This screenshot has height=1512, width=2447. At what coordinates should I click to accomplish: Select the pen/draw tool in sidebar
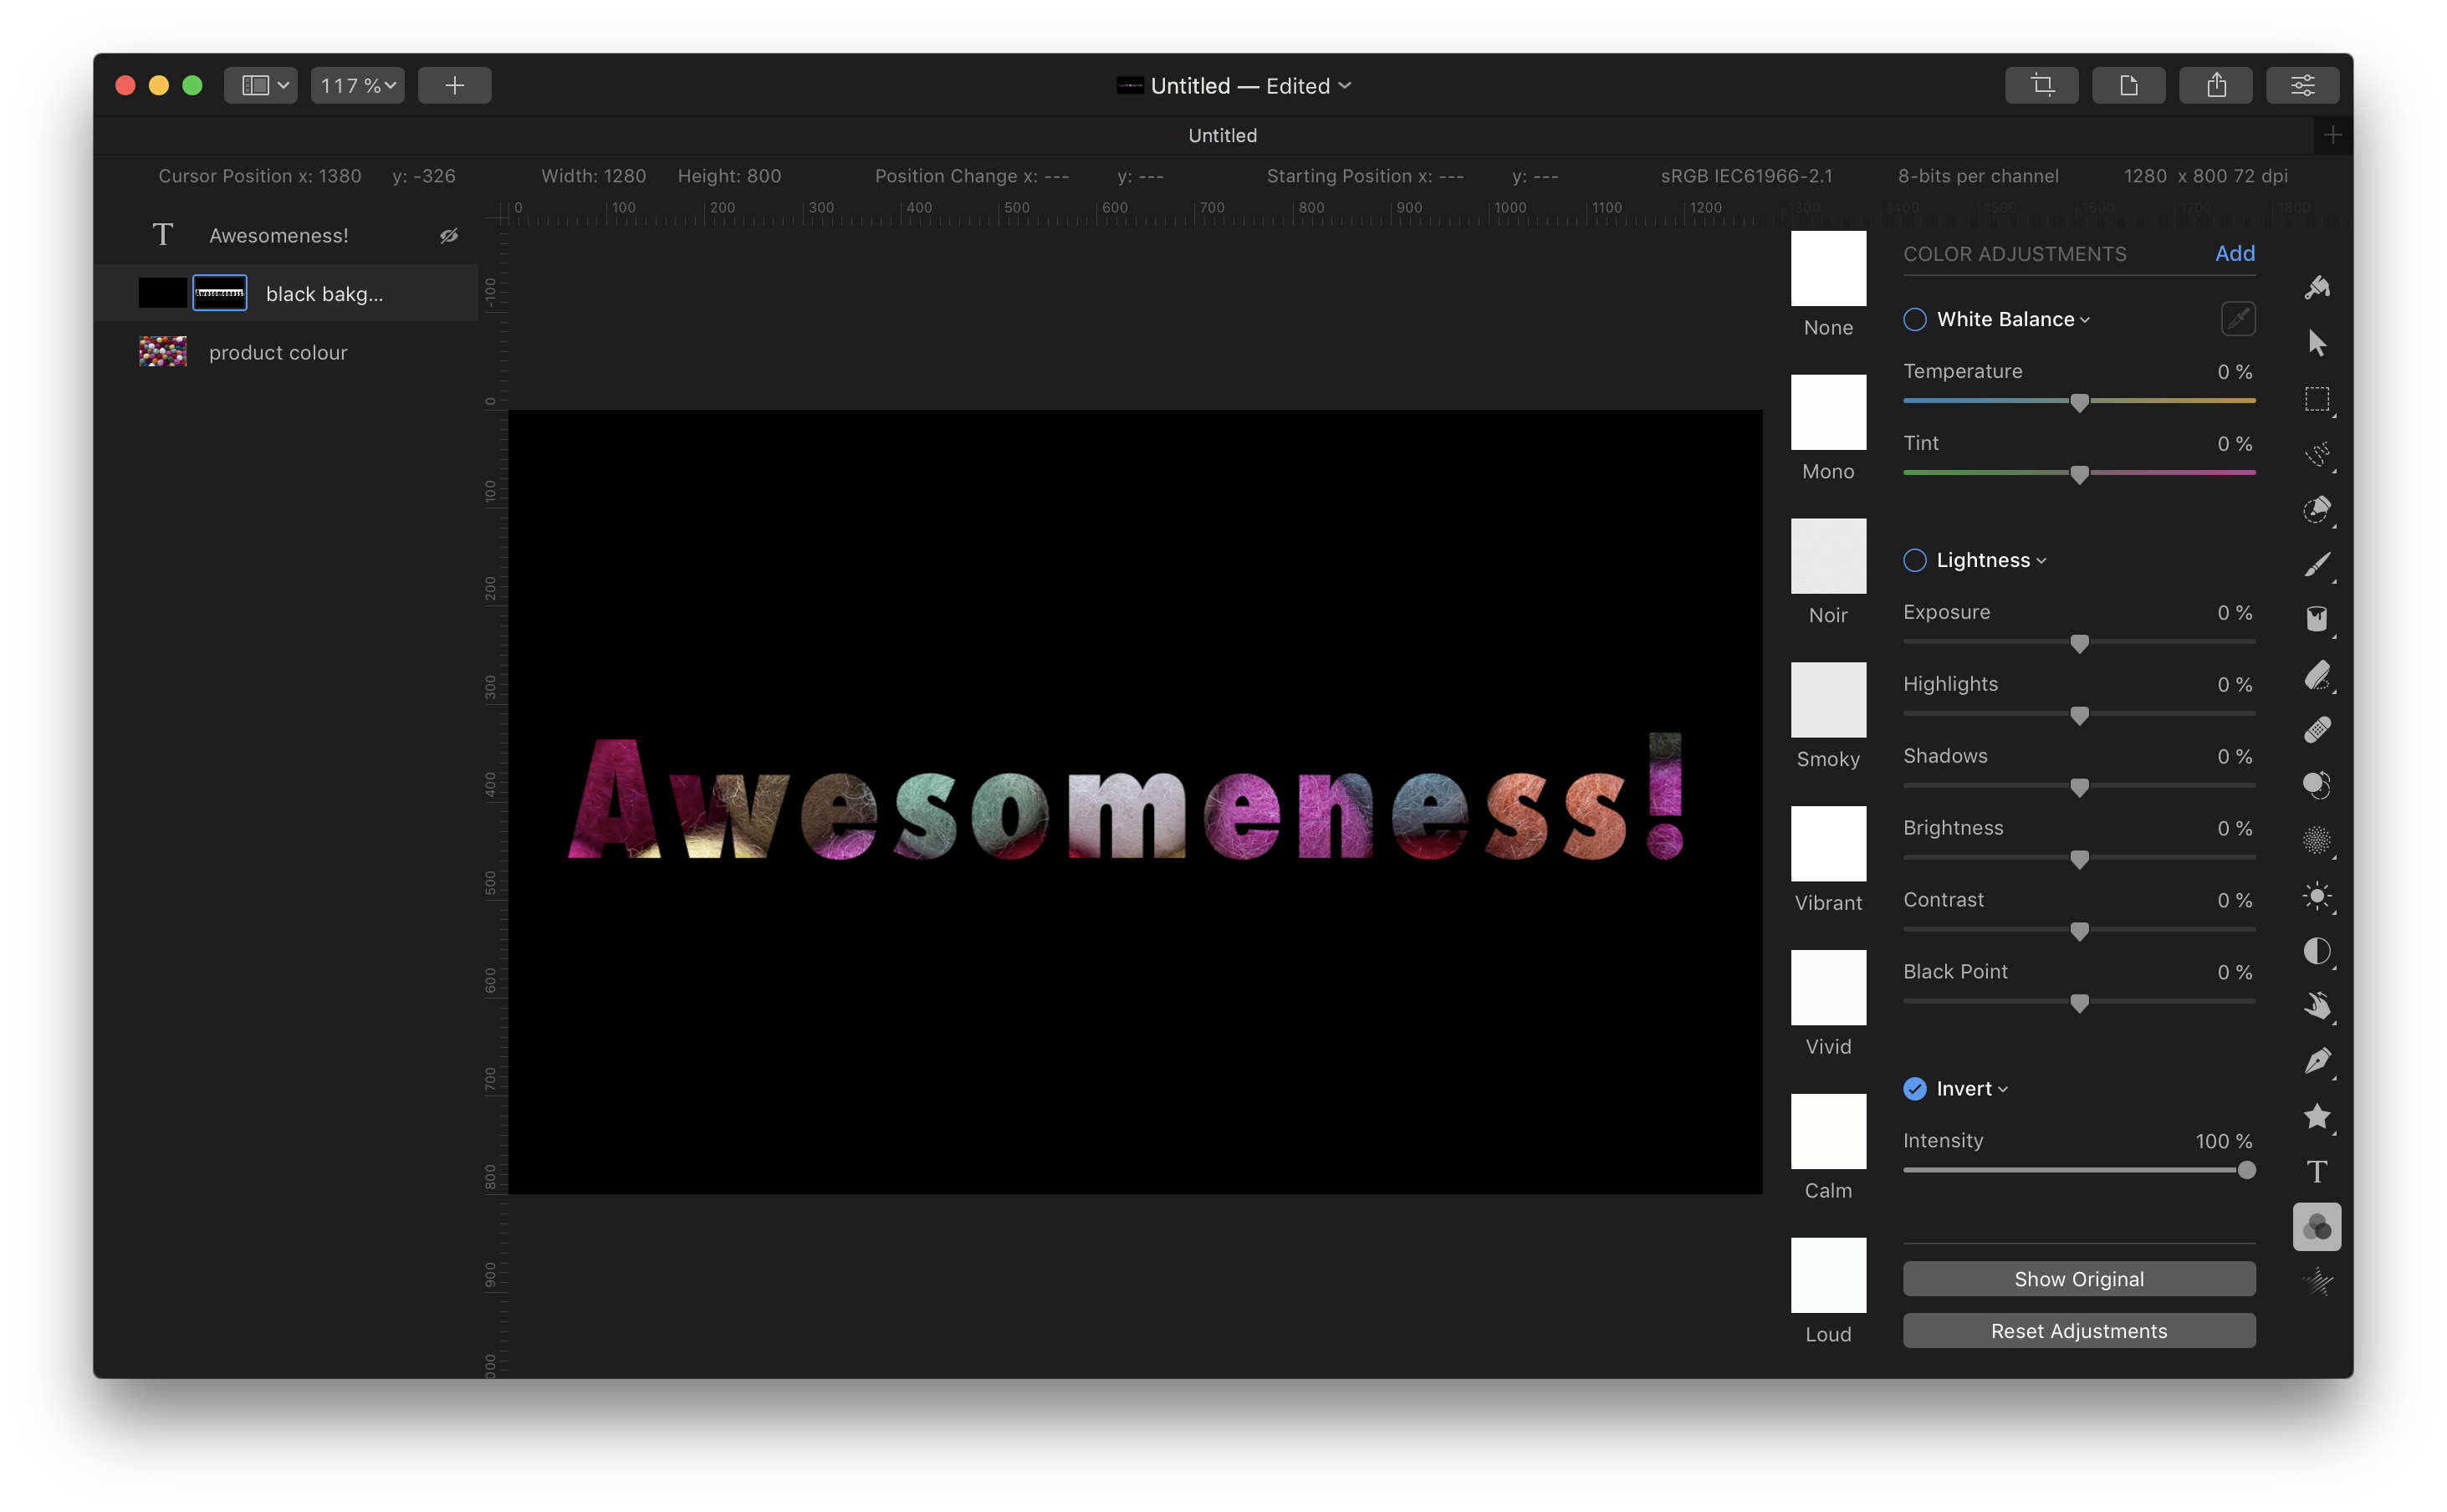click(2317, 1061)
